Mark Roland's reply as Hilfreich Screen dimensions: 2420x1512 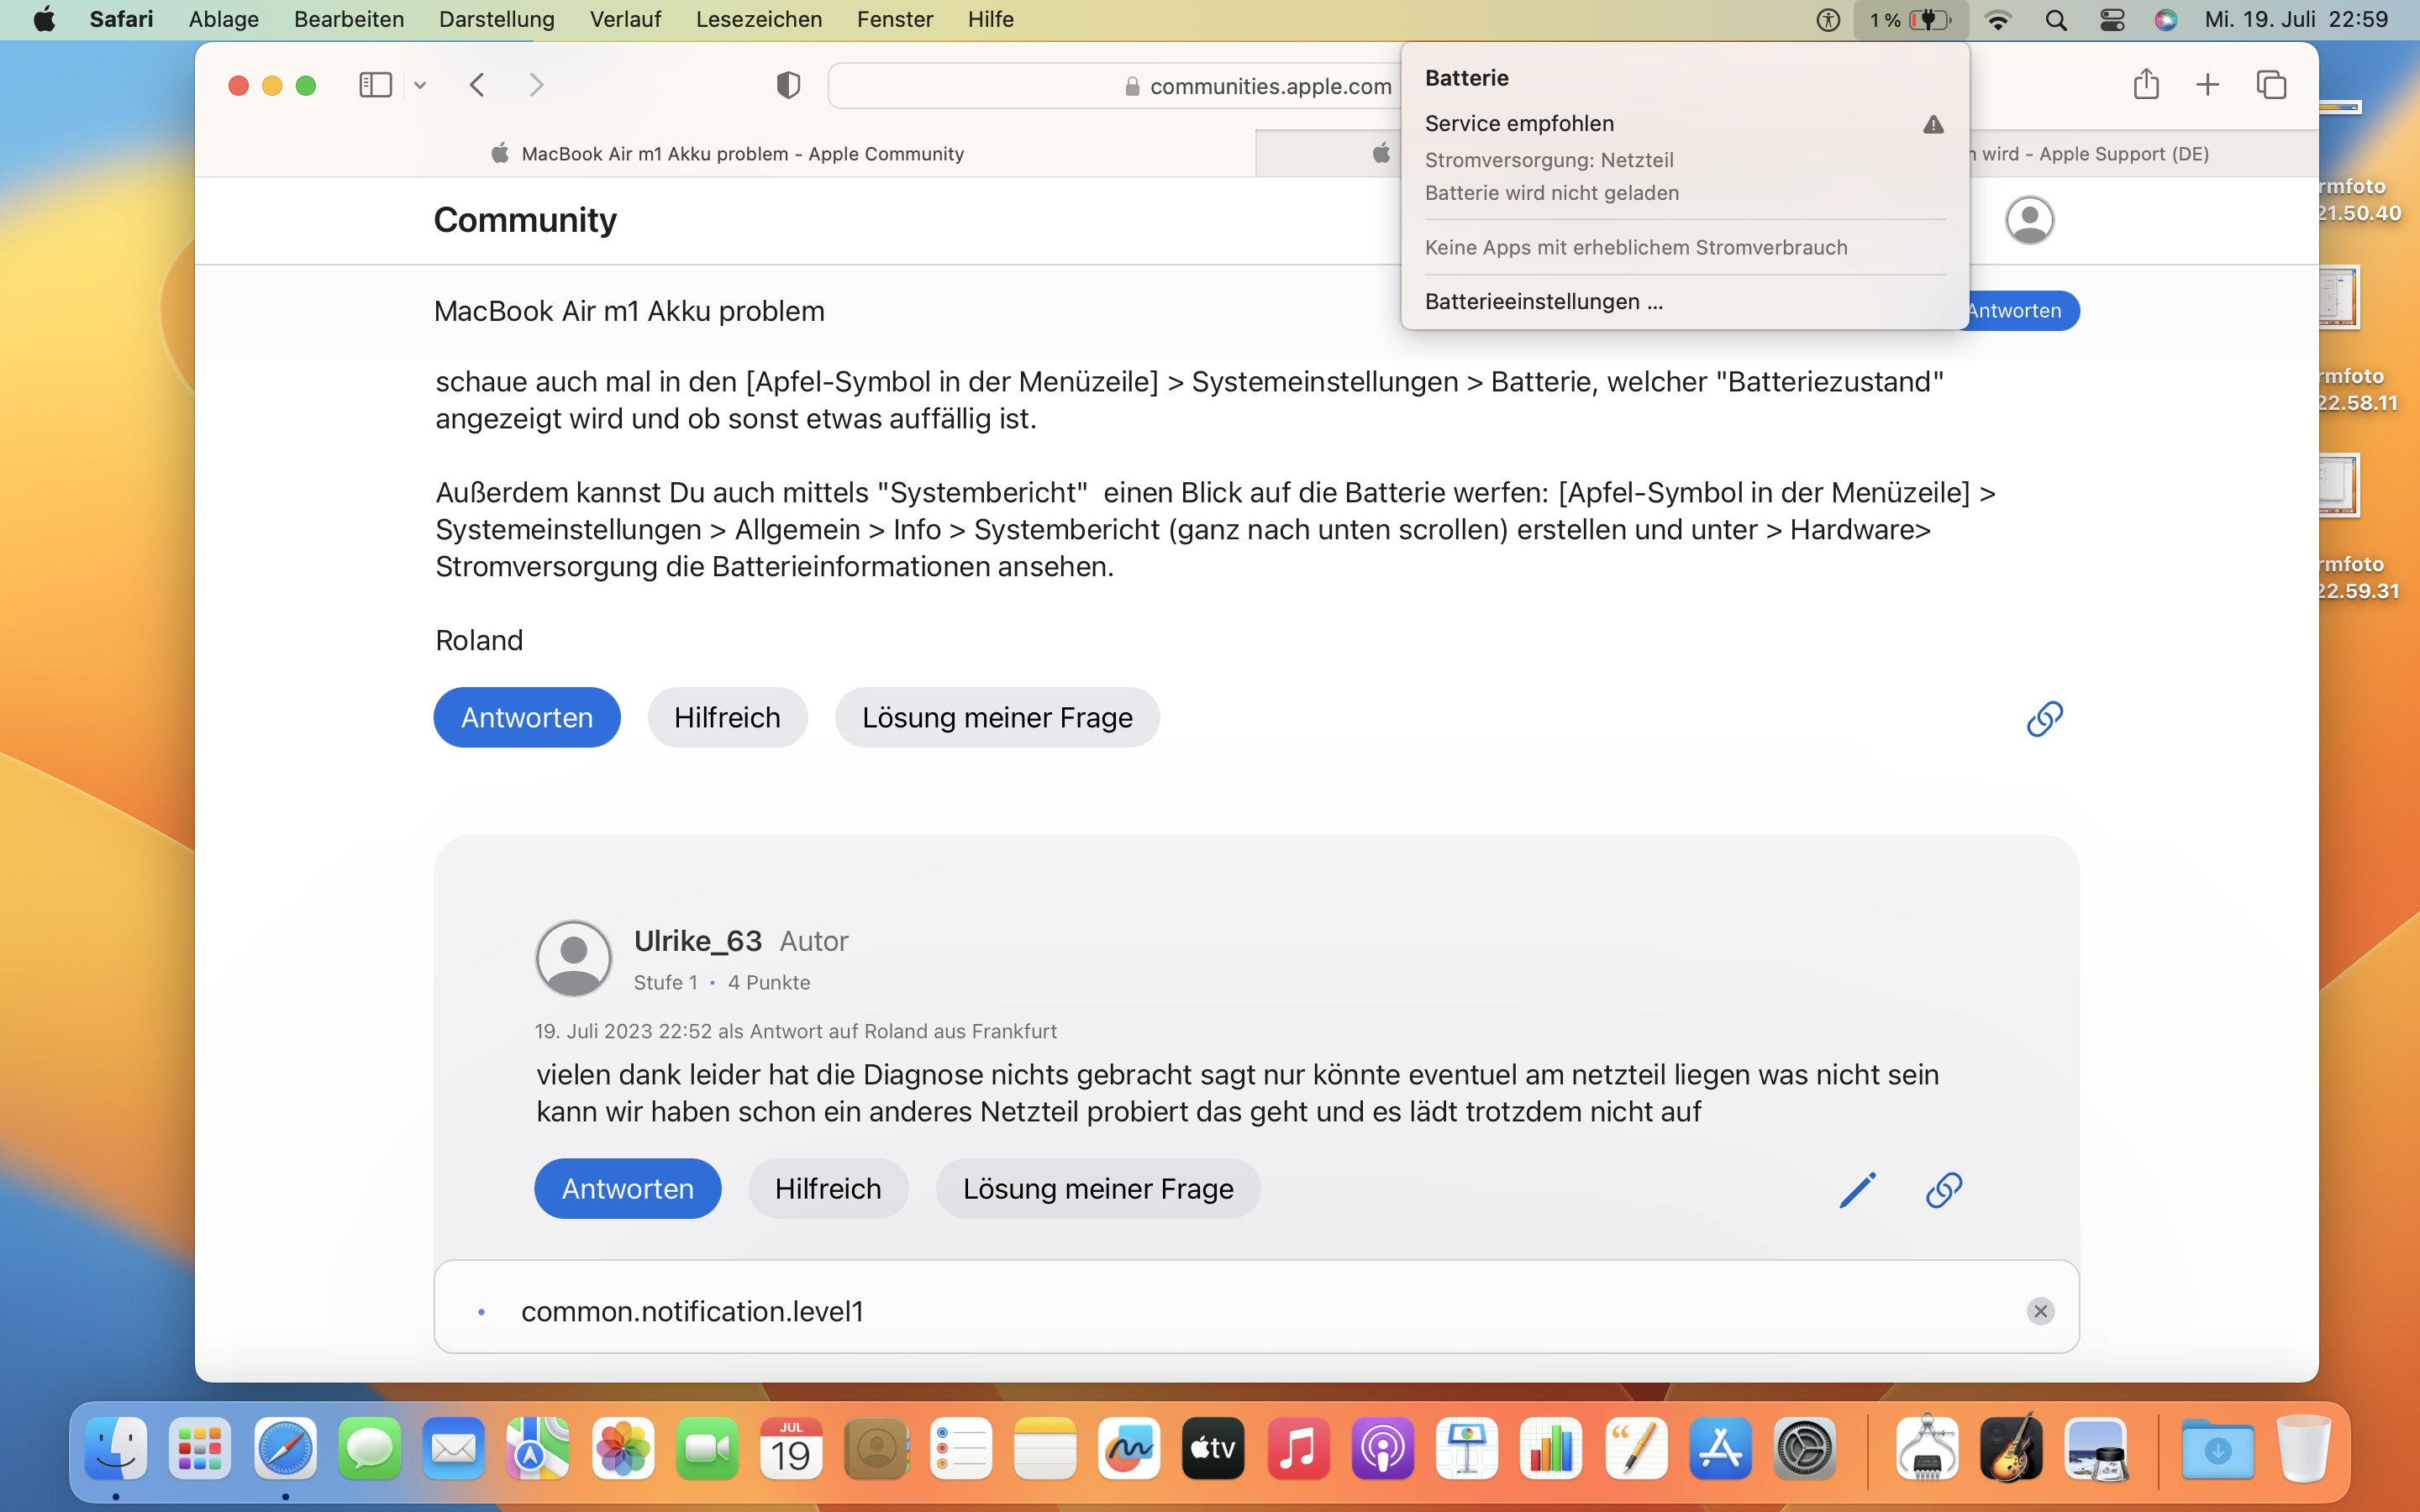[727, 717]
